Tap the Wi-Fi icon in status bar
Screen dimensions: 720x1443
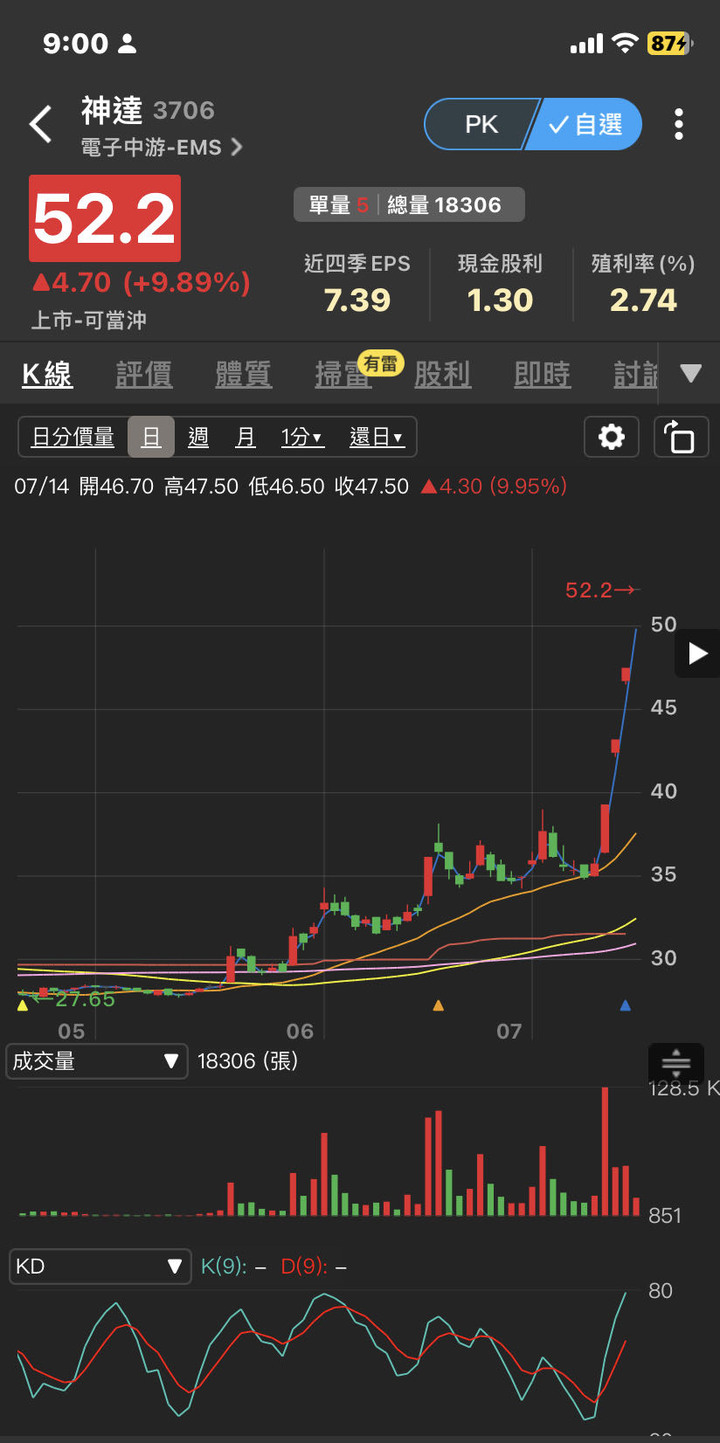pyautogui.click(x=625, y=43)
